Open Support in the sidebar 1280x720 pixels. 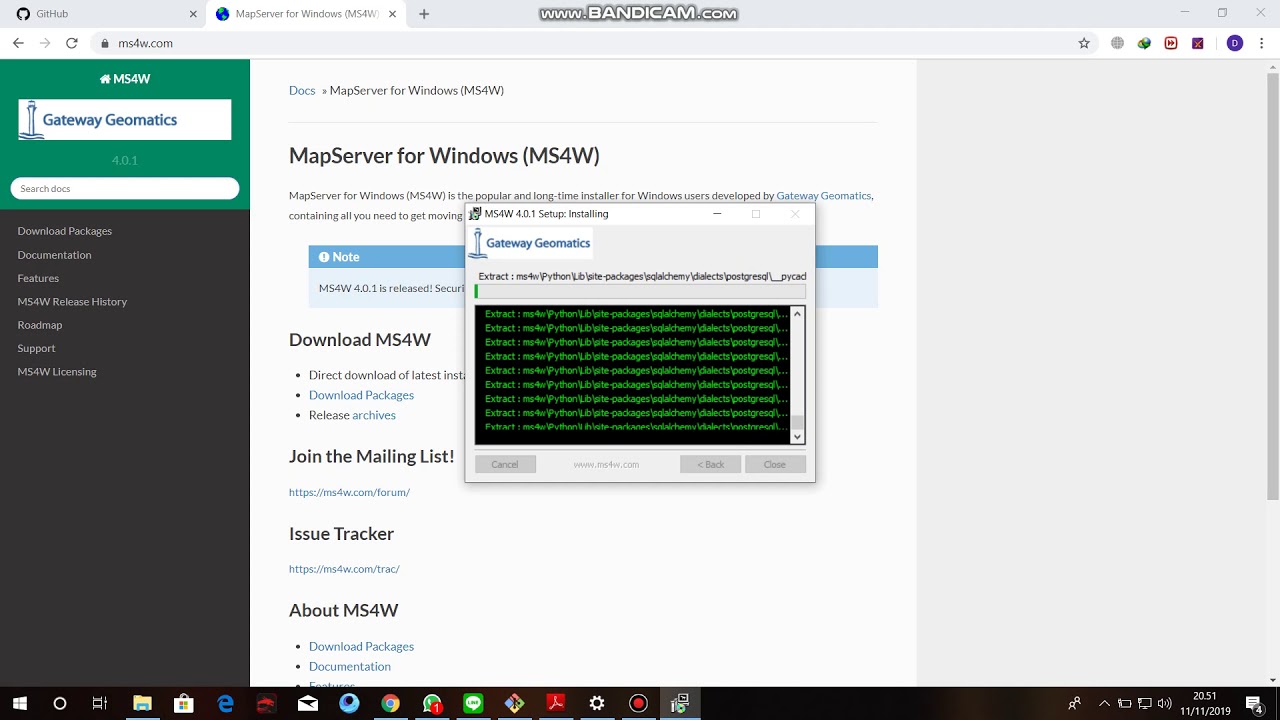(36, 348)
